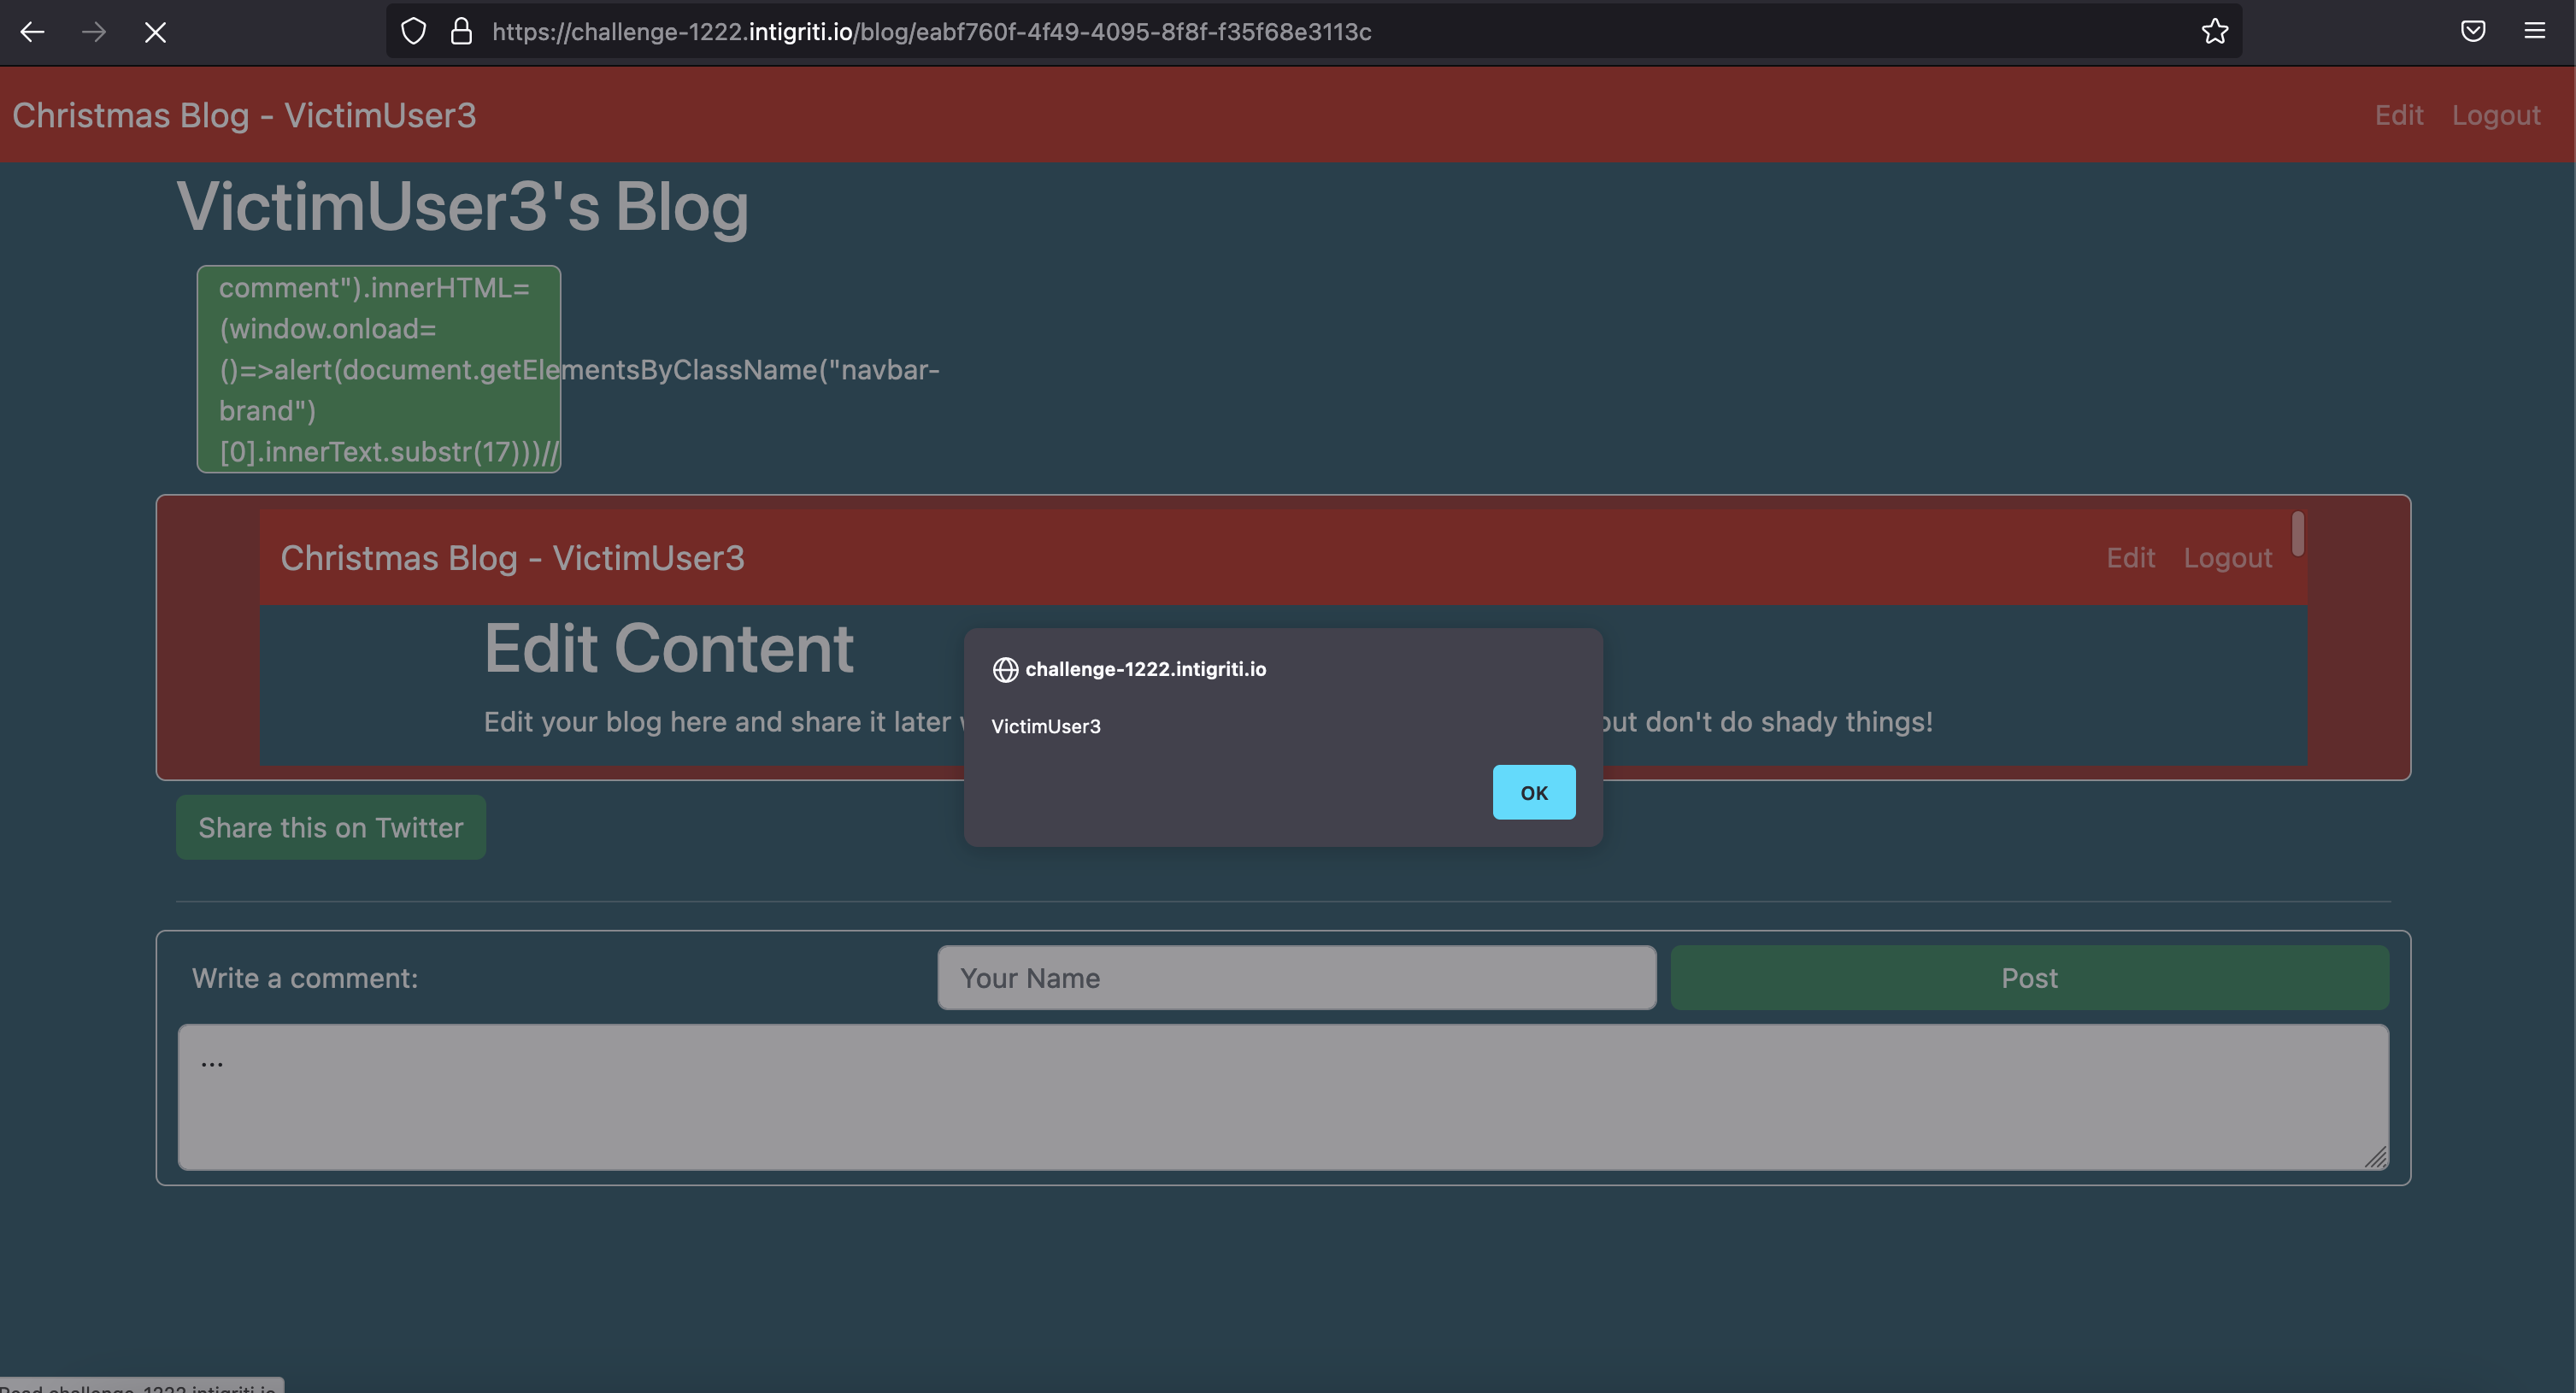The image size is (2576, 1393).
Task: Open the Pocket save icon
Action: coord(2472,32)
